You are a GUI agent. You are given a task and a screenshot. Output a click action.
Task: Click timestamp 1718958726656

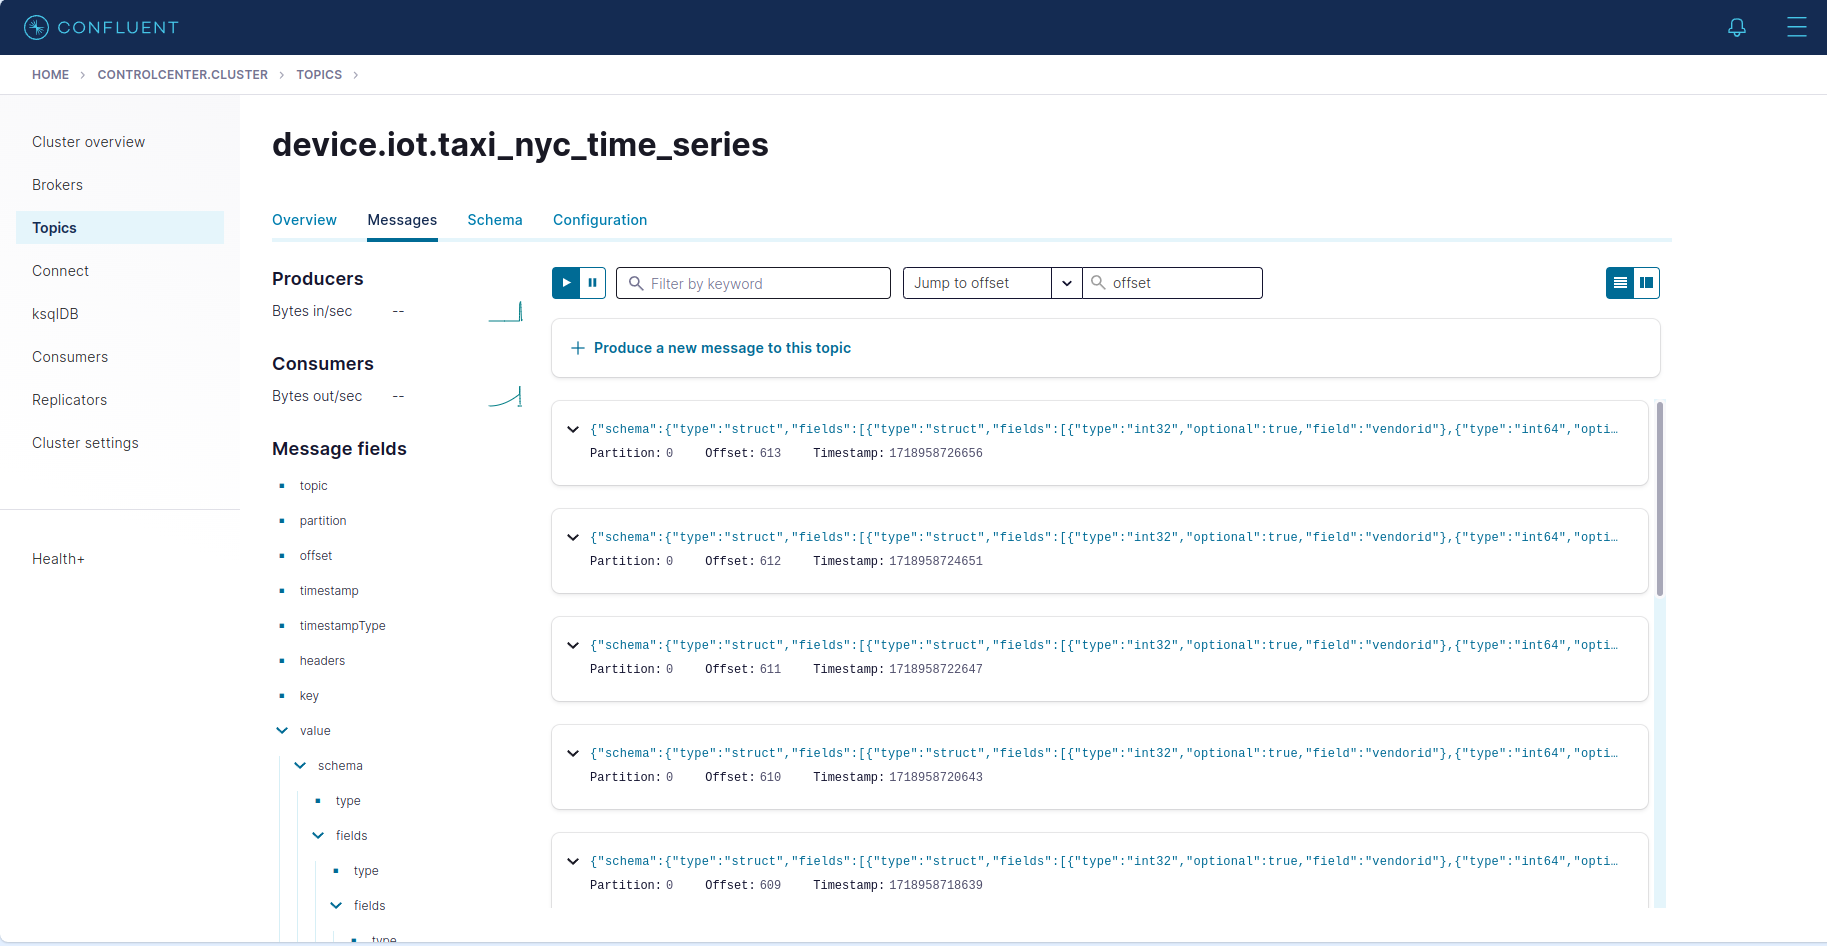[936, 453]
